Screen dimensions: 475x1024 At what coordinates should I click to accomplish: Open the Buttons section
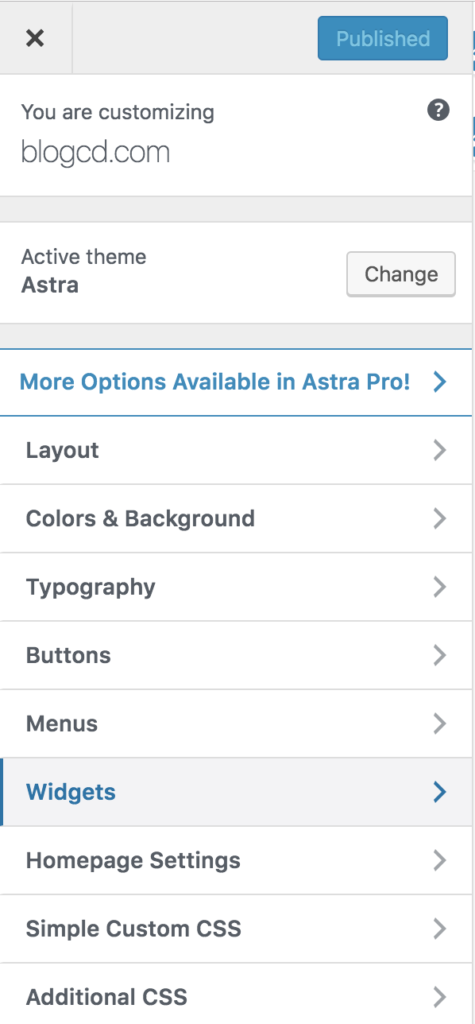click(x=235, y=656)
